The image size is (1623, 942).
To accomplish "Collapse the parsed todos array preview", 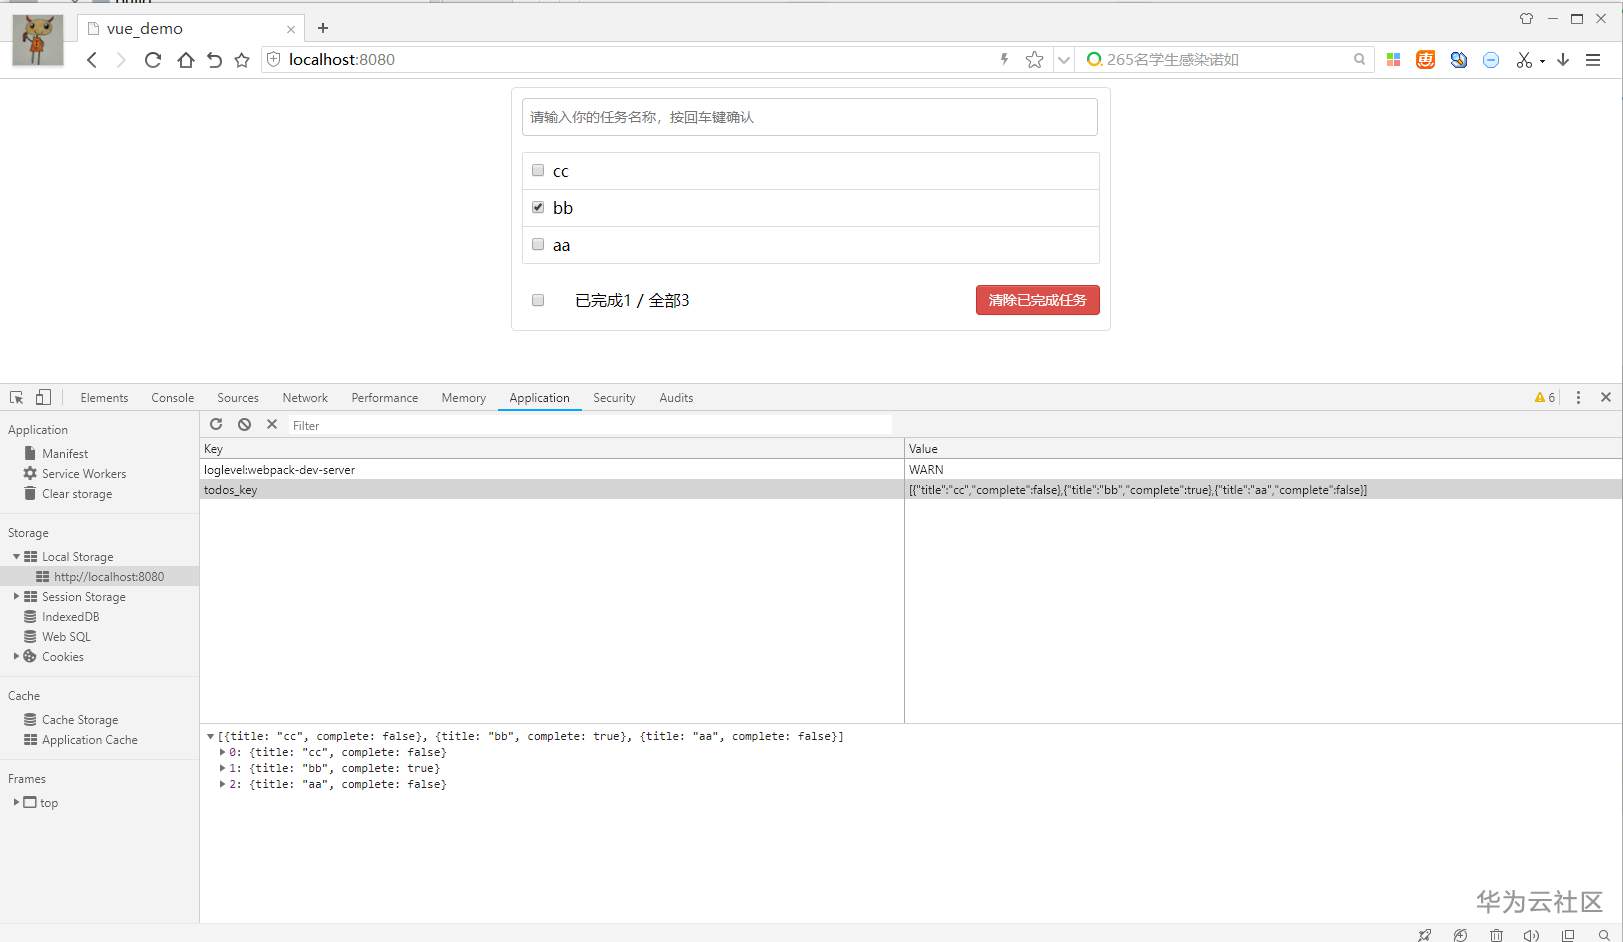I will coord(210,736).
